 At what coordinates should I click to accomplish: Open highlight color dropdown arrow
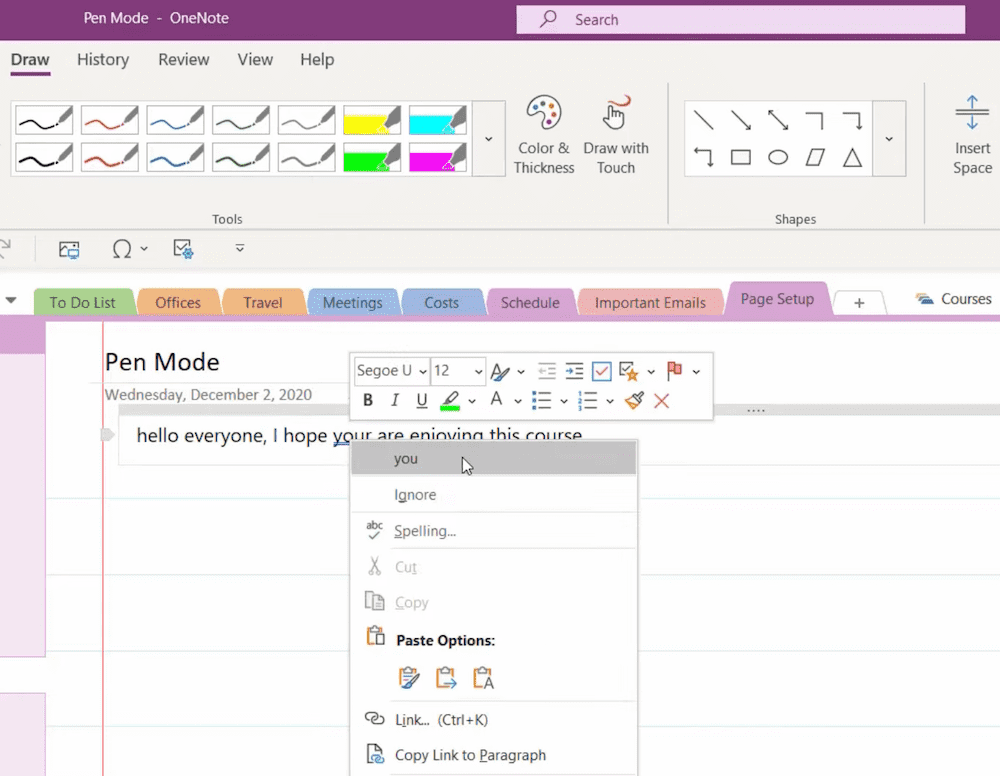472,401
